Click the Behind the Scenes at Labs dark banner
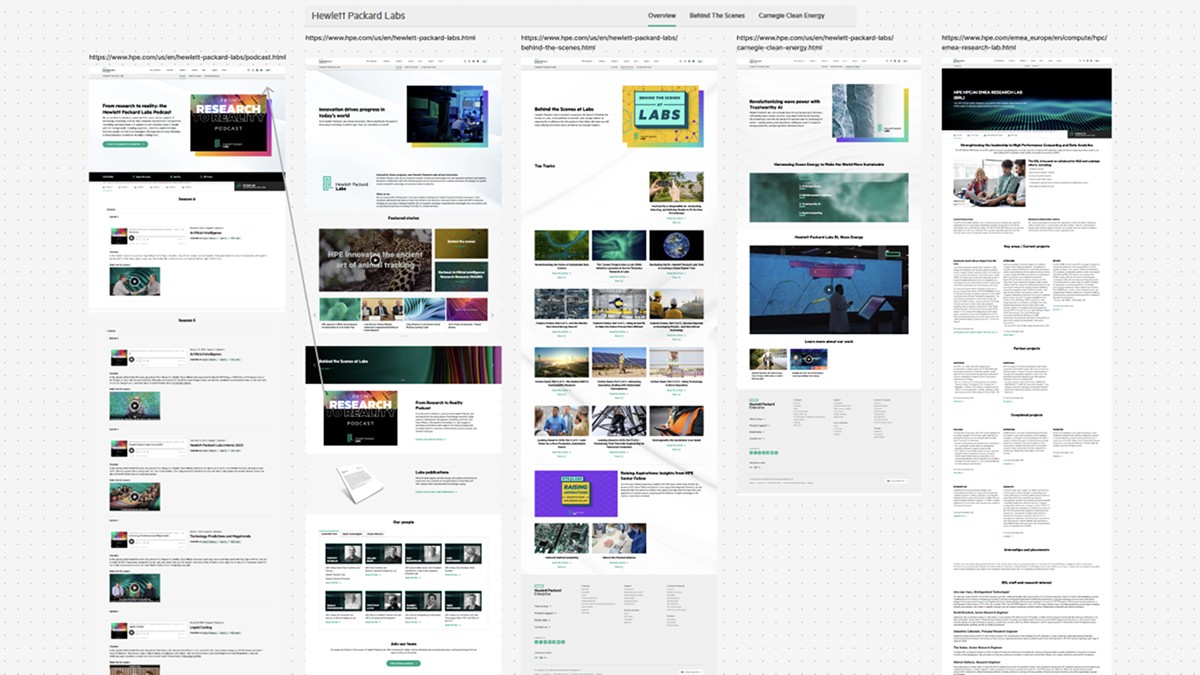1200x675 pixels. (403, 364)
